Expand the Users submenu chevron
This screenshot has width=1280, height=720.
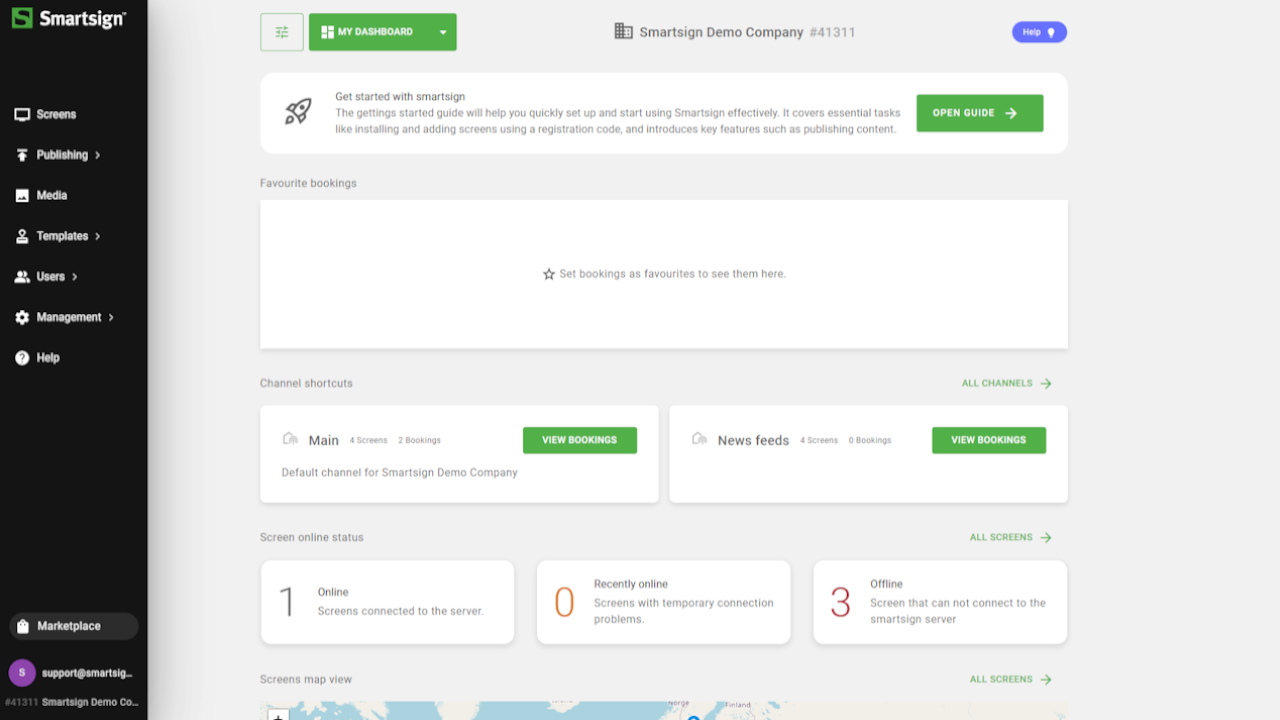tap(74, 277)
